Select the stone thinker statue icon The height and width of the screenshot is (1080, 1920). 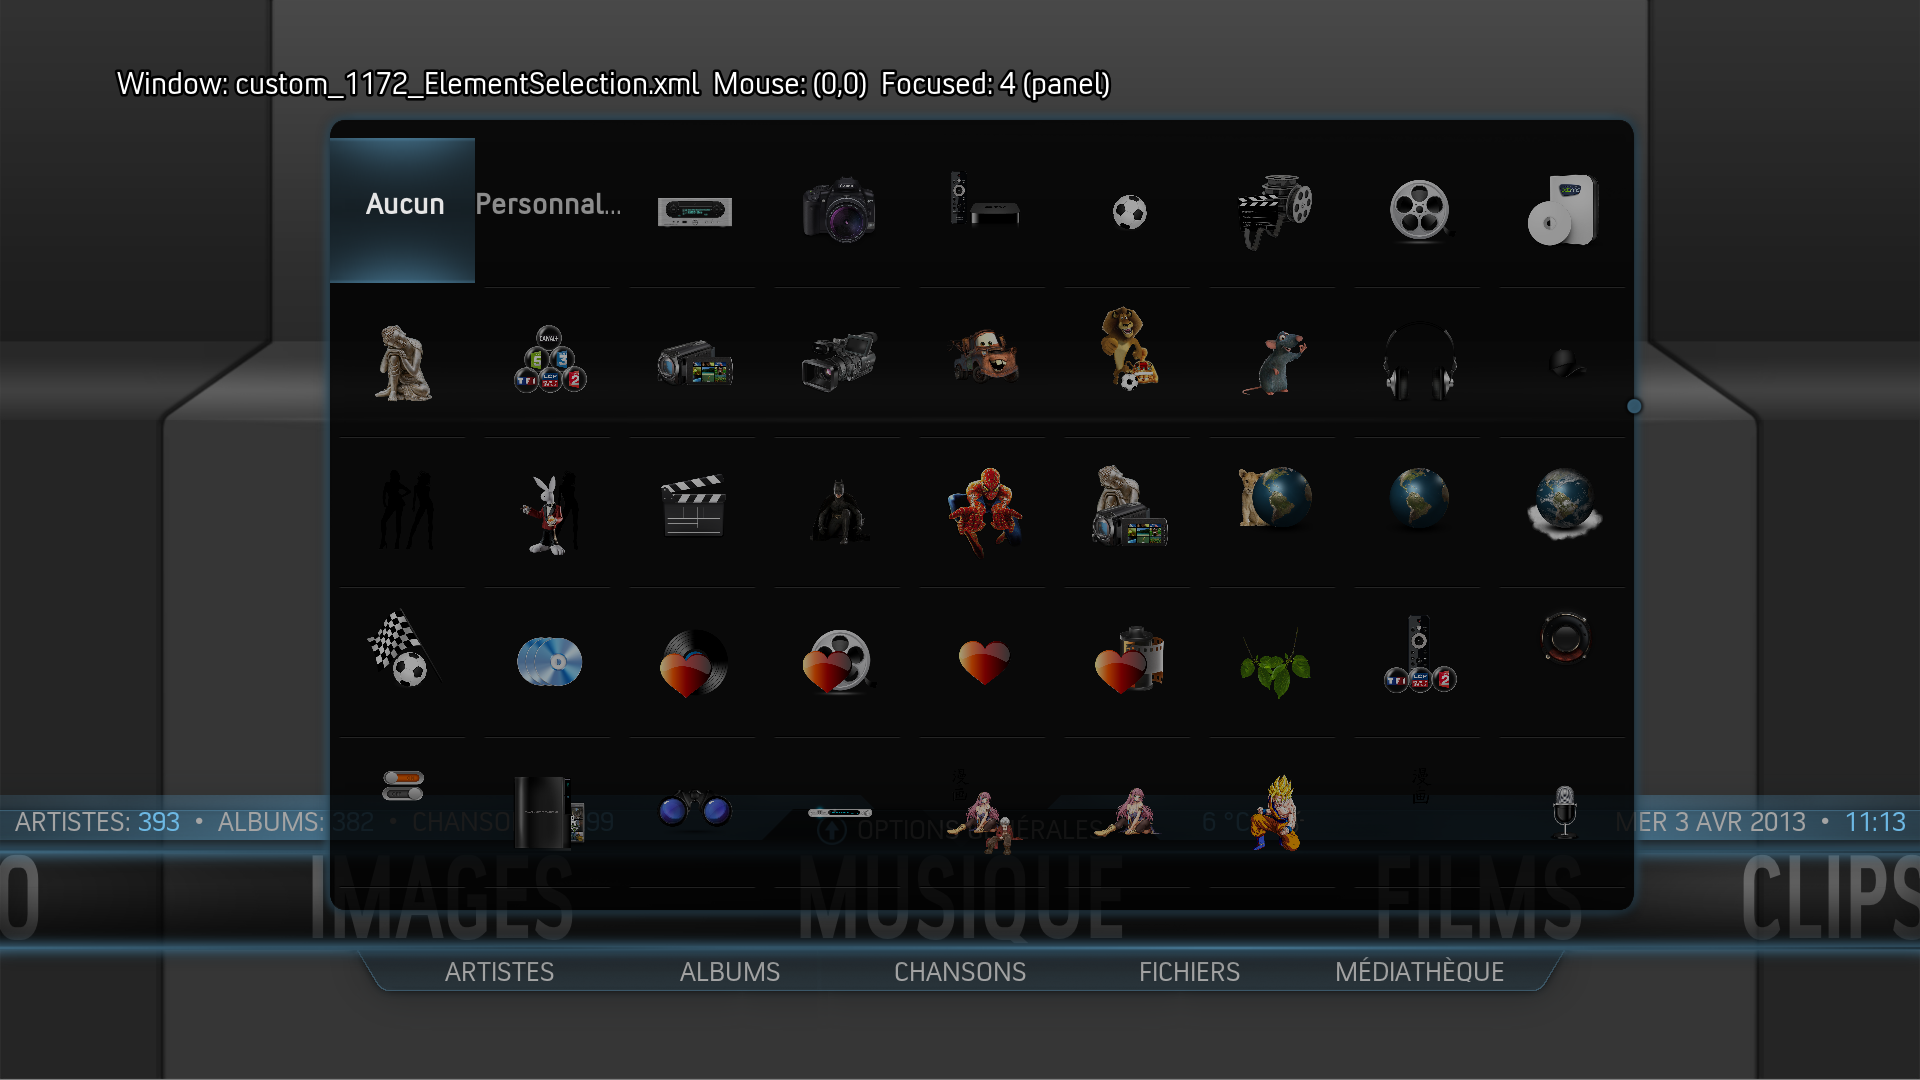(x=403, y=362)
